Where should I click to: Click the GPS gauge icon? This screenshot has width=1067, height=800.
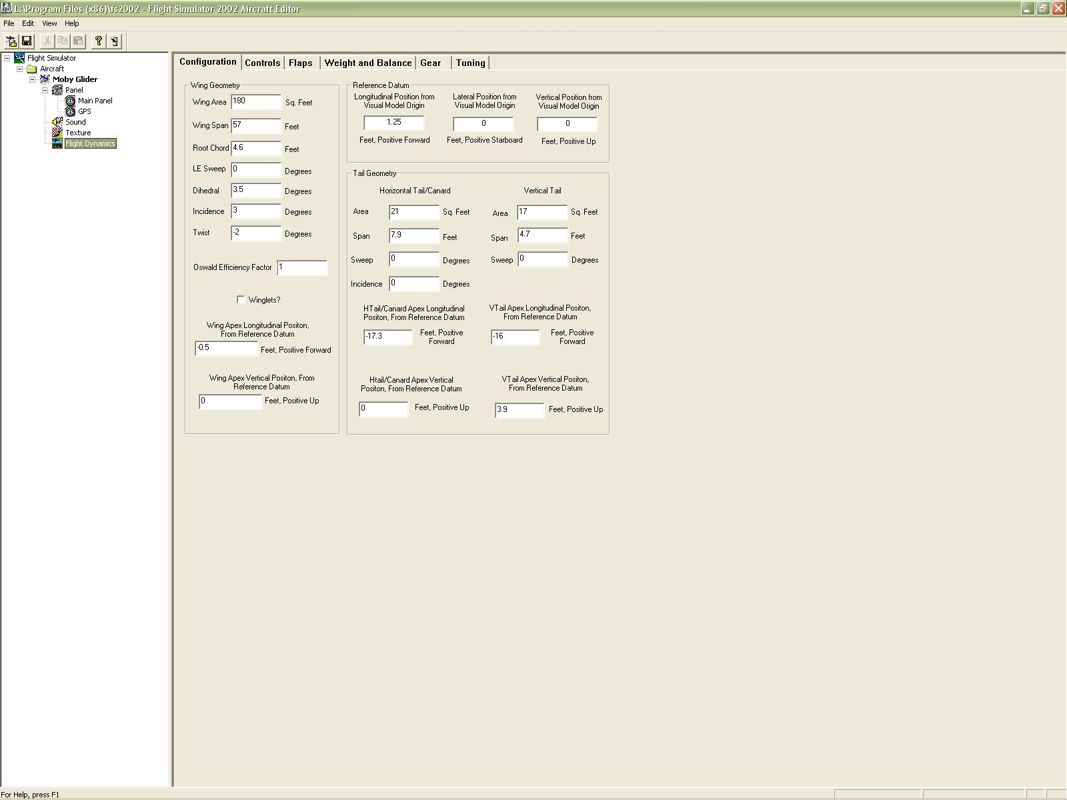point(70,111)
